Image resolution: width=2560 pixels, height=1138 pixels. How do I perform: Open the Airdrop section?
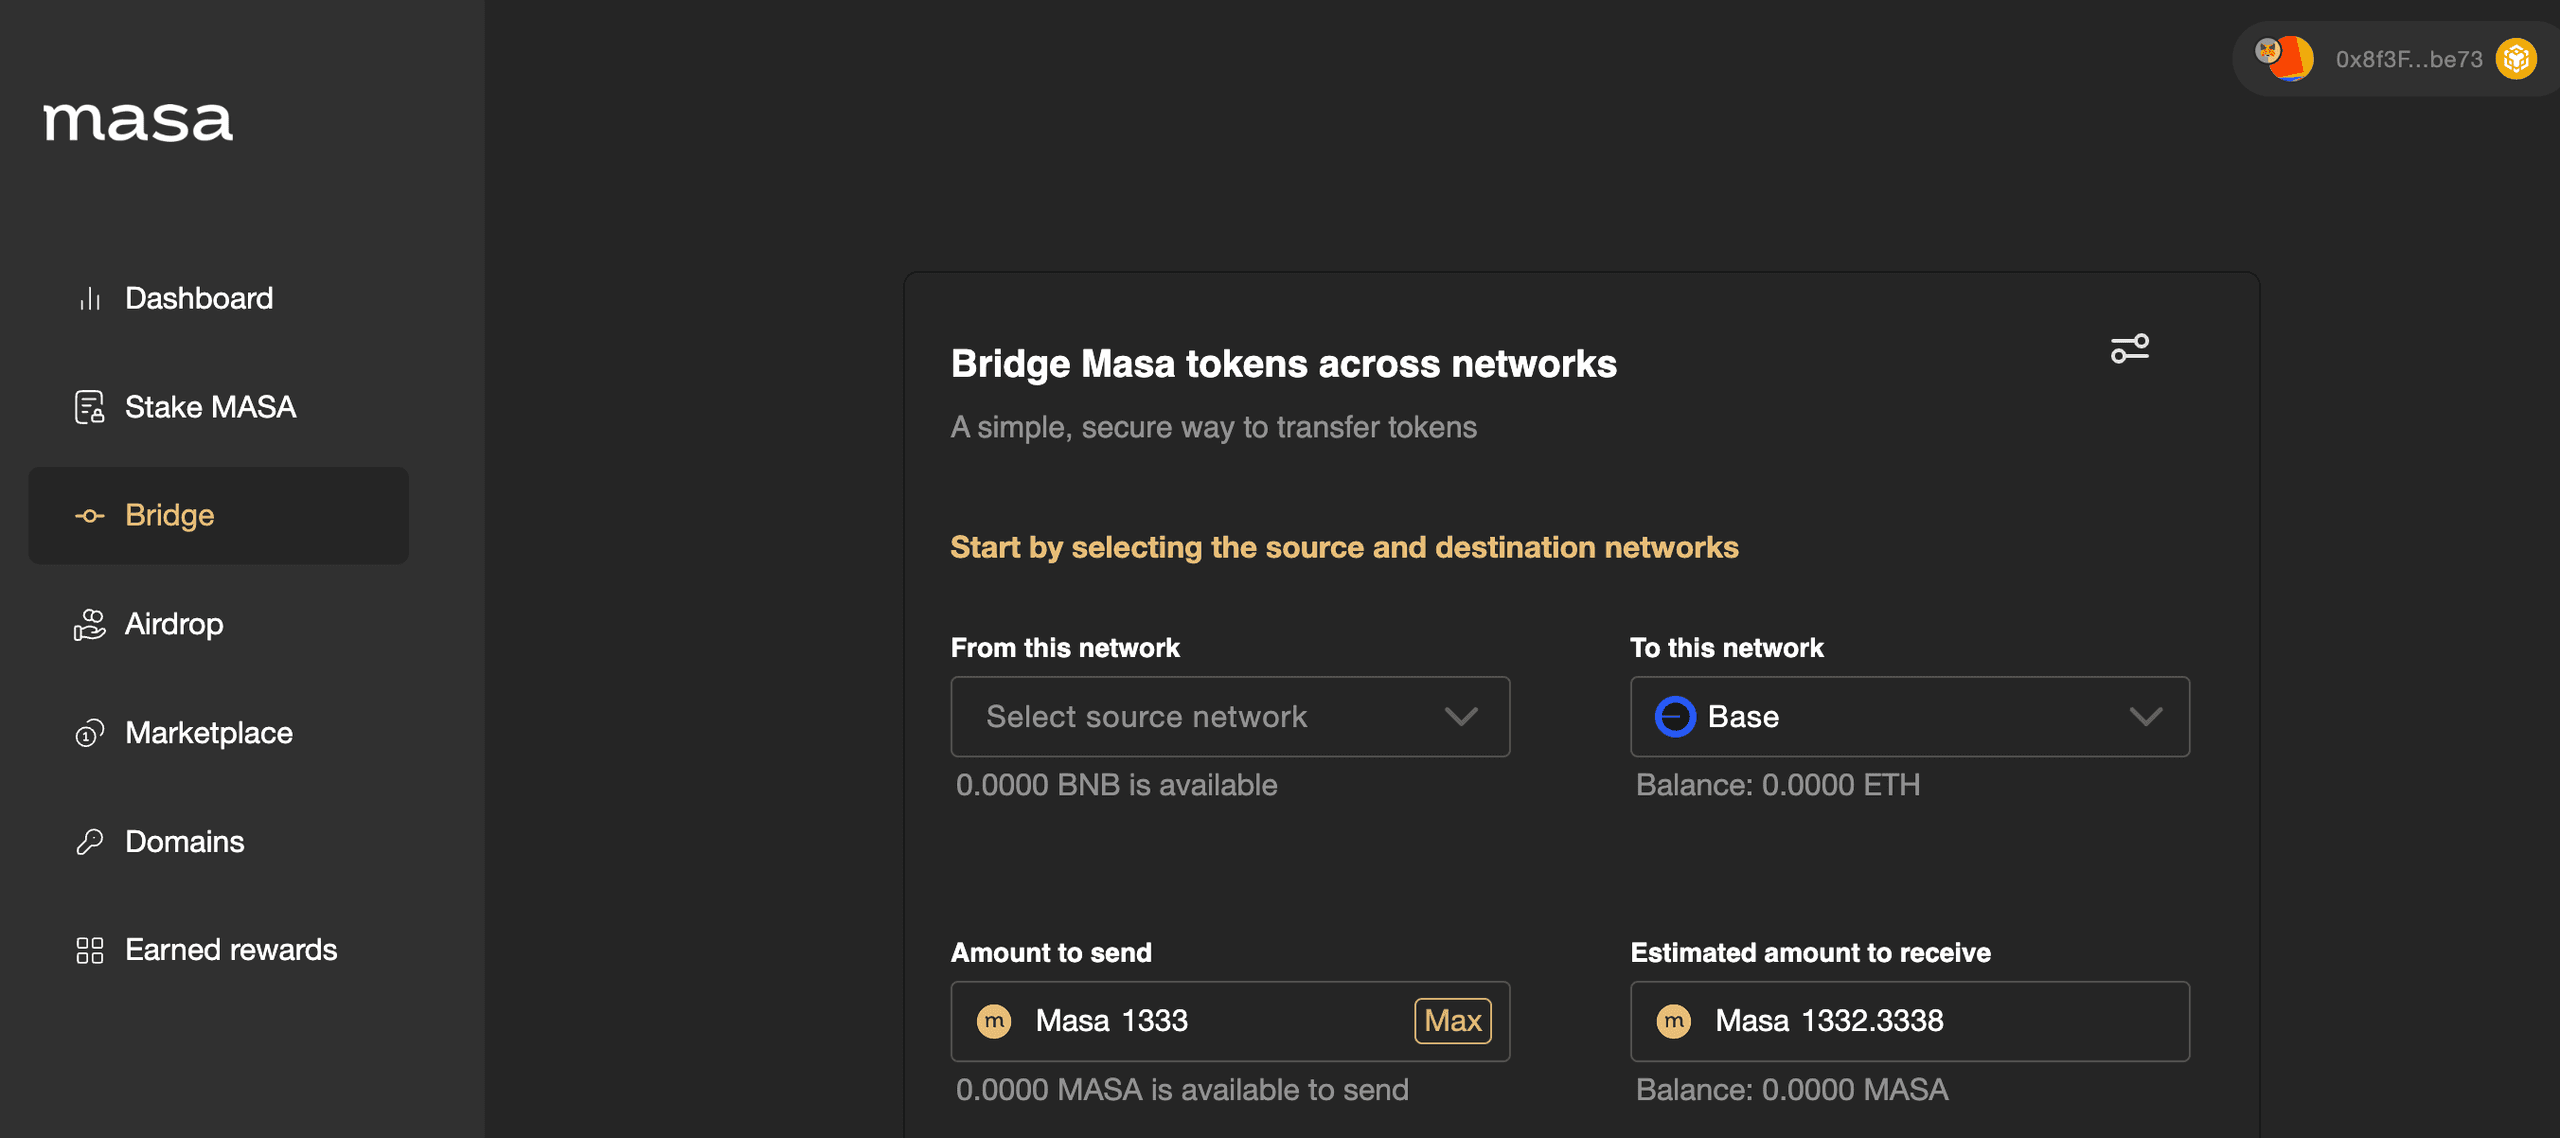(x=174, y=624)
